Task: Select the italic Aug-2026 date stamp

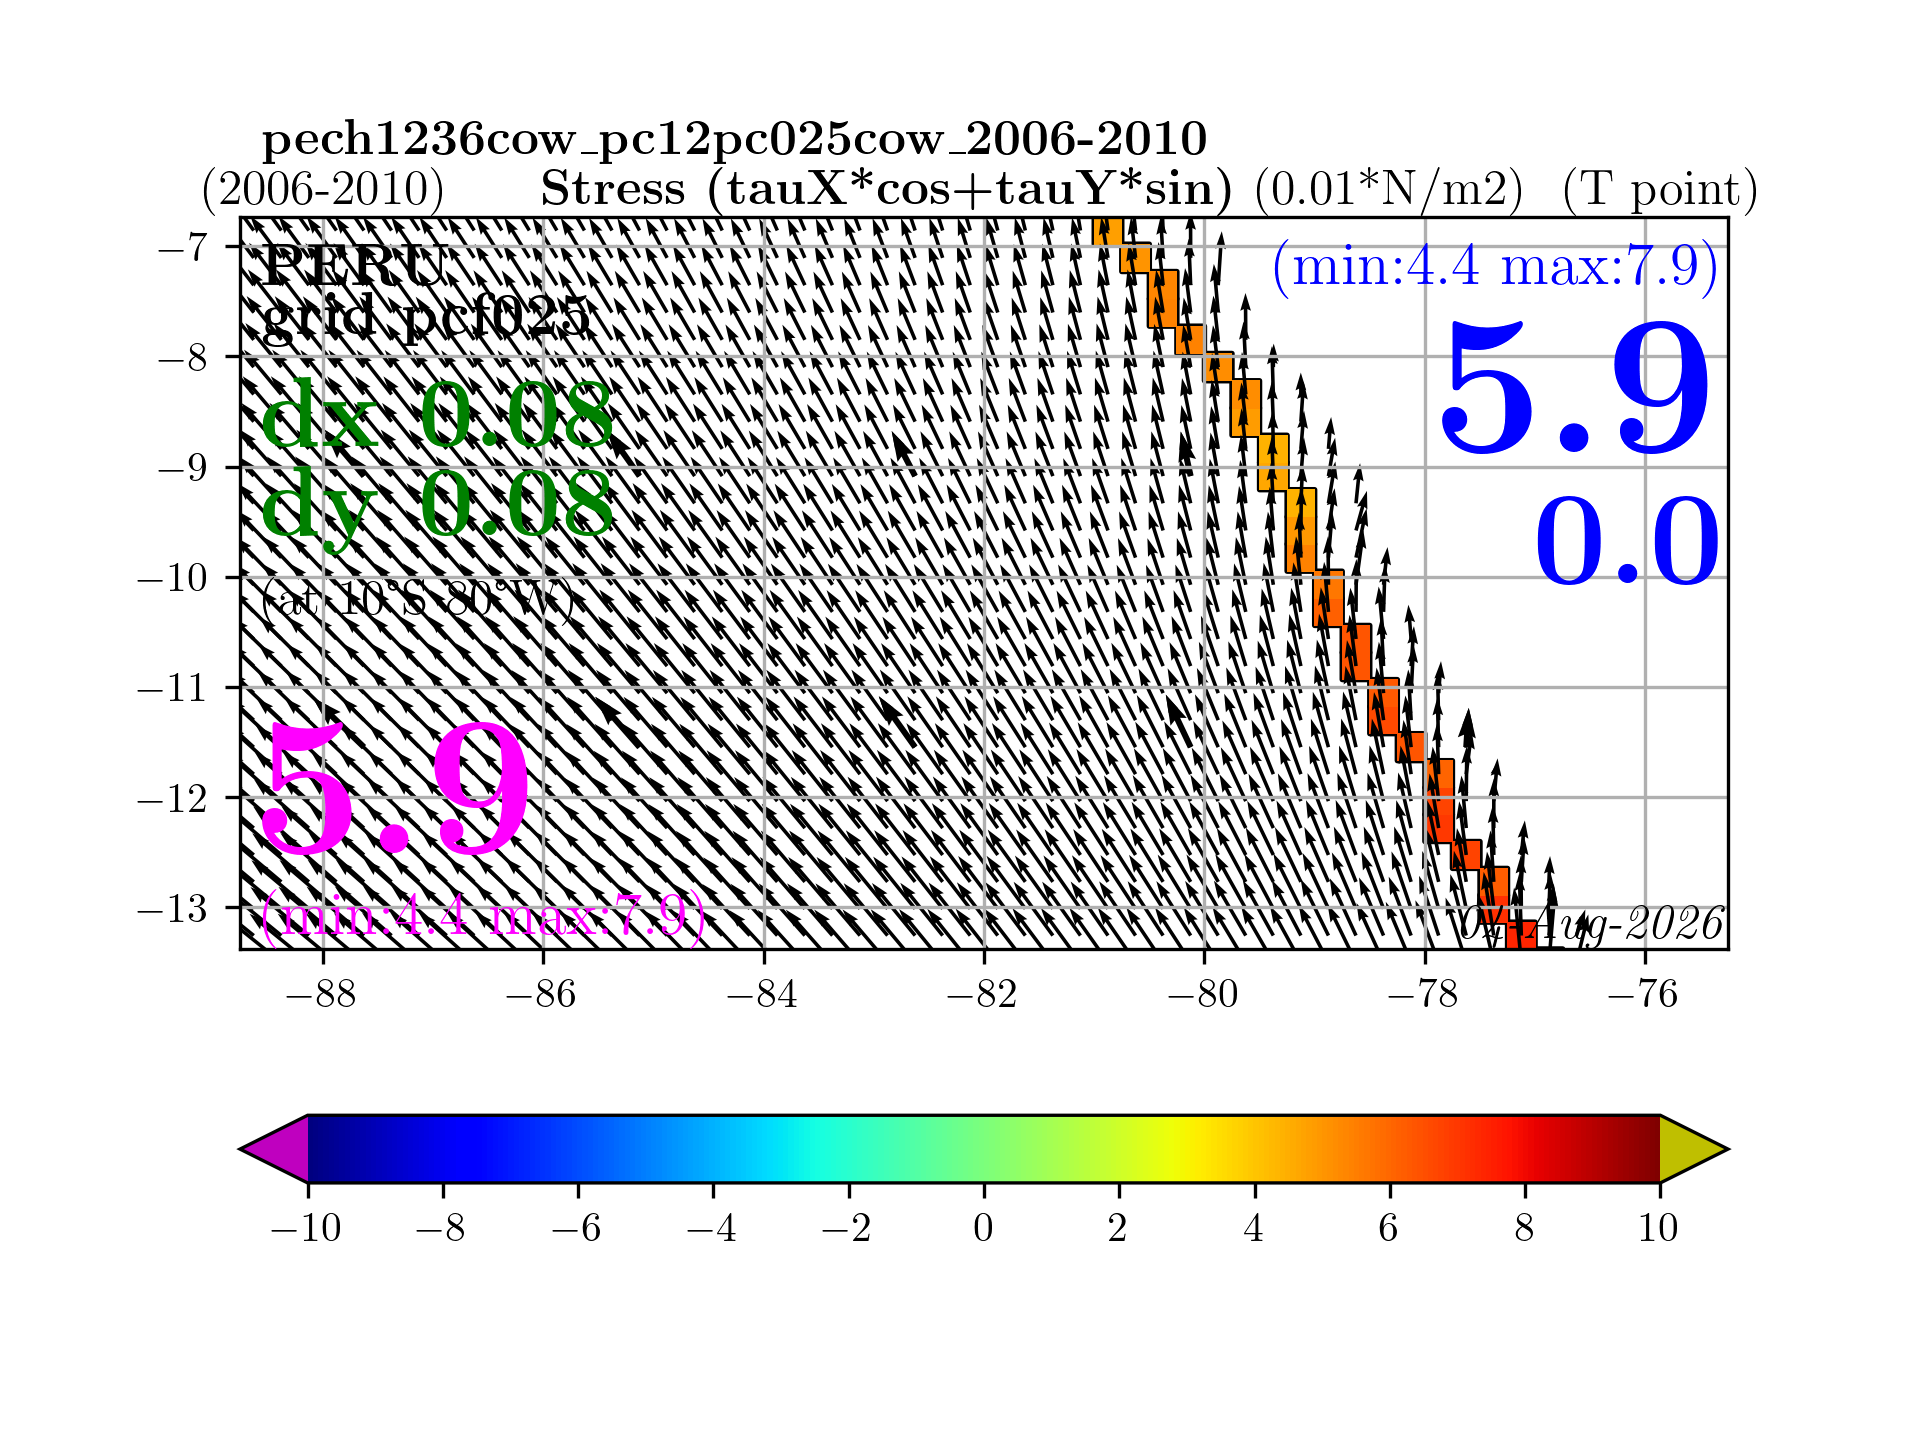Action: (1592, 925)
